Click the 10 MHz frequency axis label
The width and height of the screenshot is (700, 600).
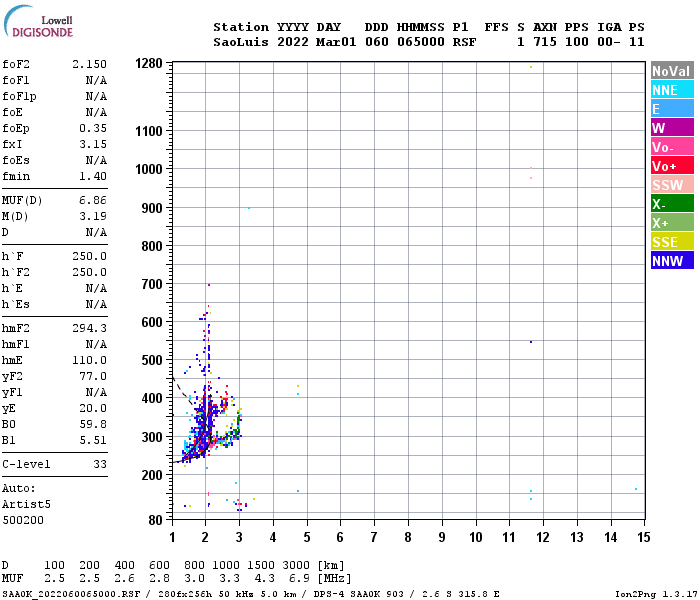click(x=476, y=537)
